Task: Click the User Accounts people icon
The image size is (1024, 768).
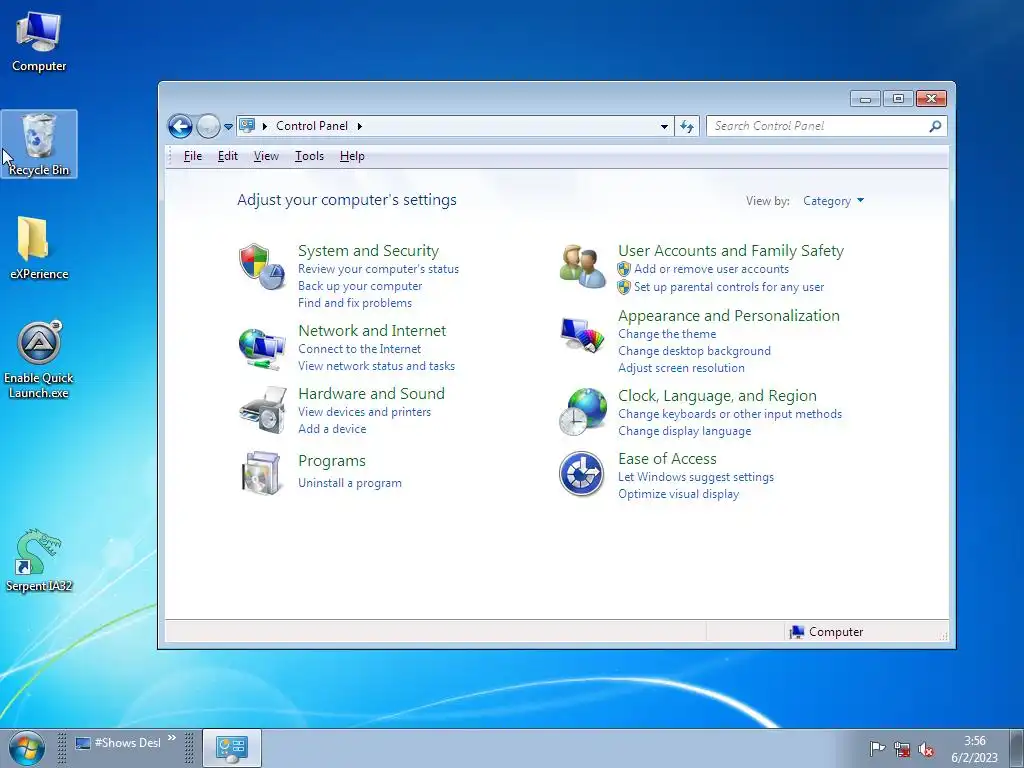Action: [x=582, y=266]
